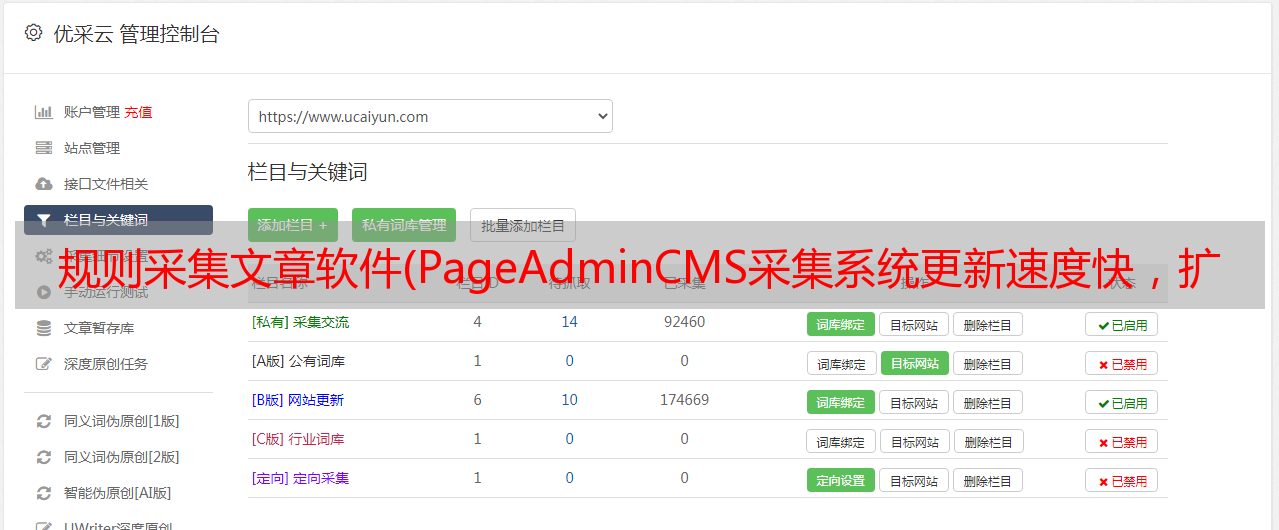Click the 174669 collected count cell
The height and width of the screenshot is (530, 1279).
(684, 400)
